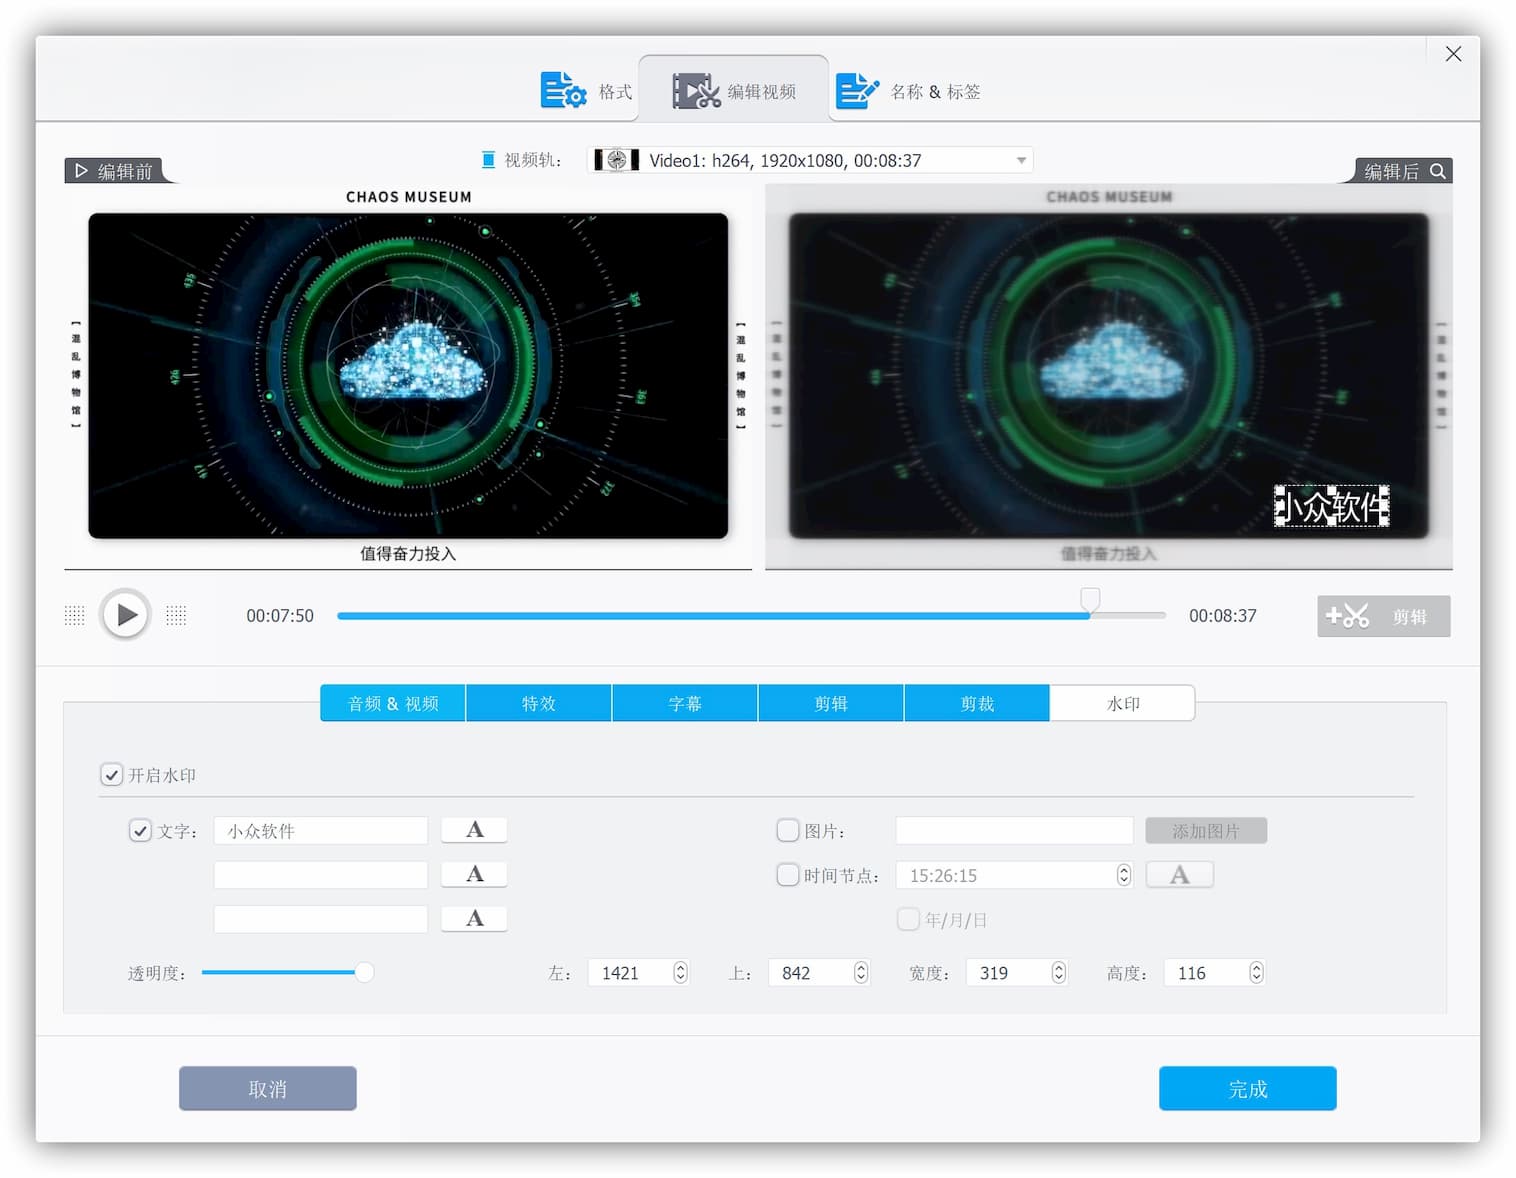Open font settings for second text line
Screen dimensions: 1516x1178
[474, 874]
